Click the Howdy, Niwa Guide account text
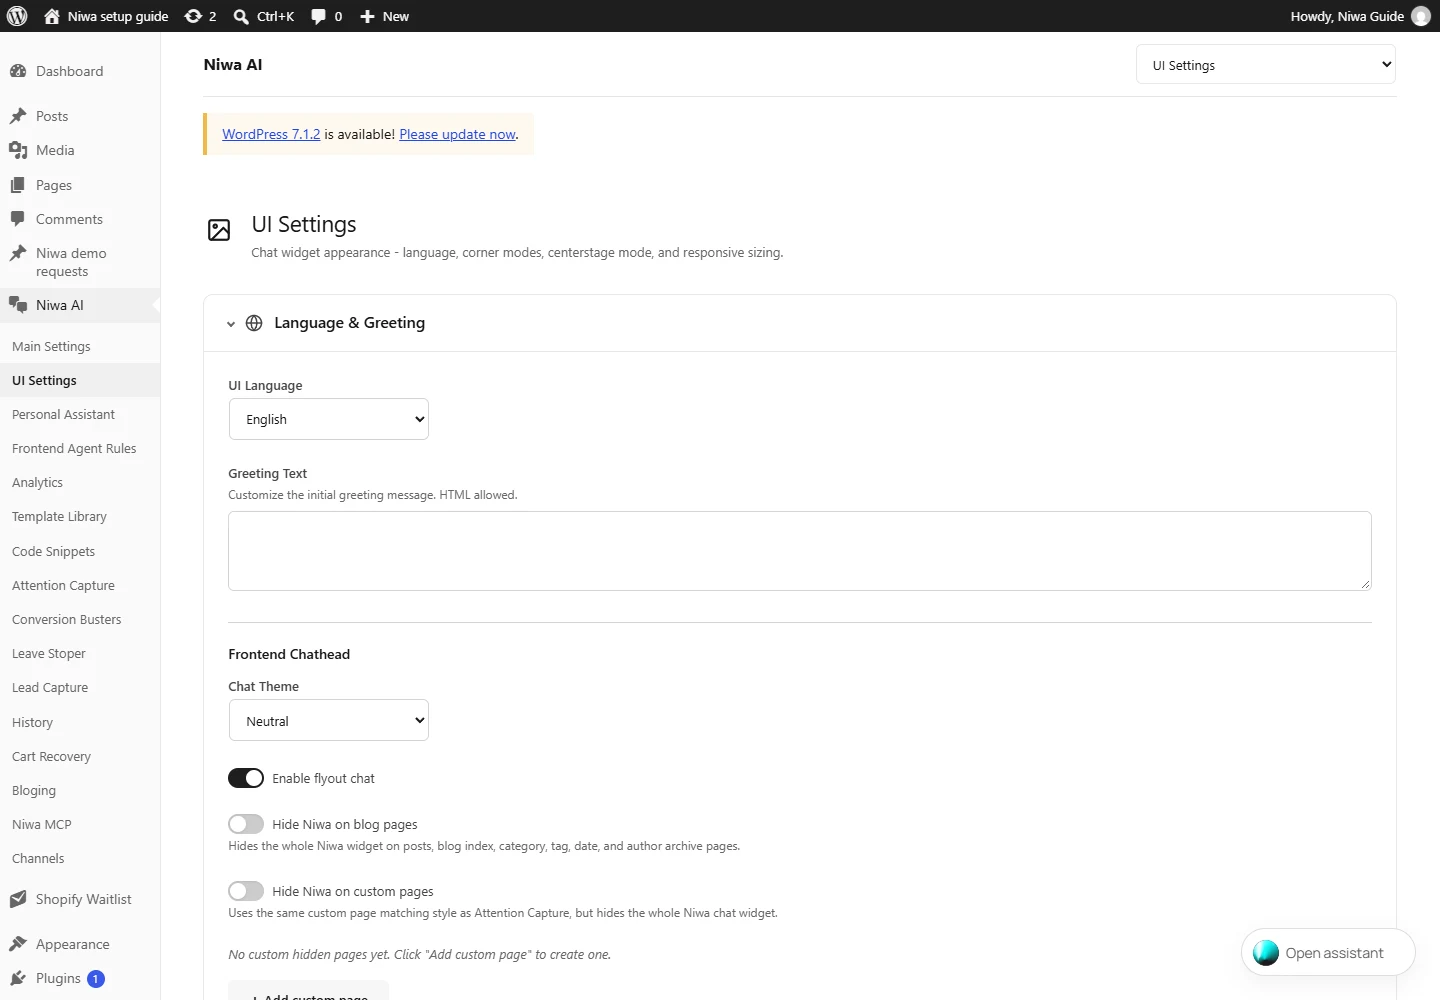The height and width of the screenshot is (1000, 1440). point(1347,16)
